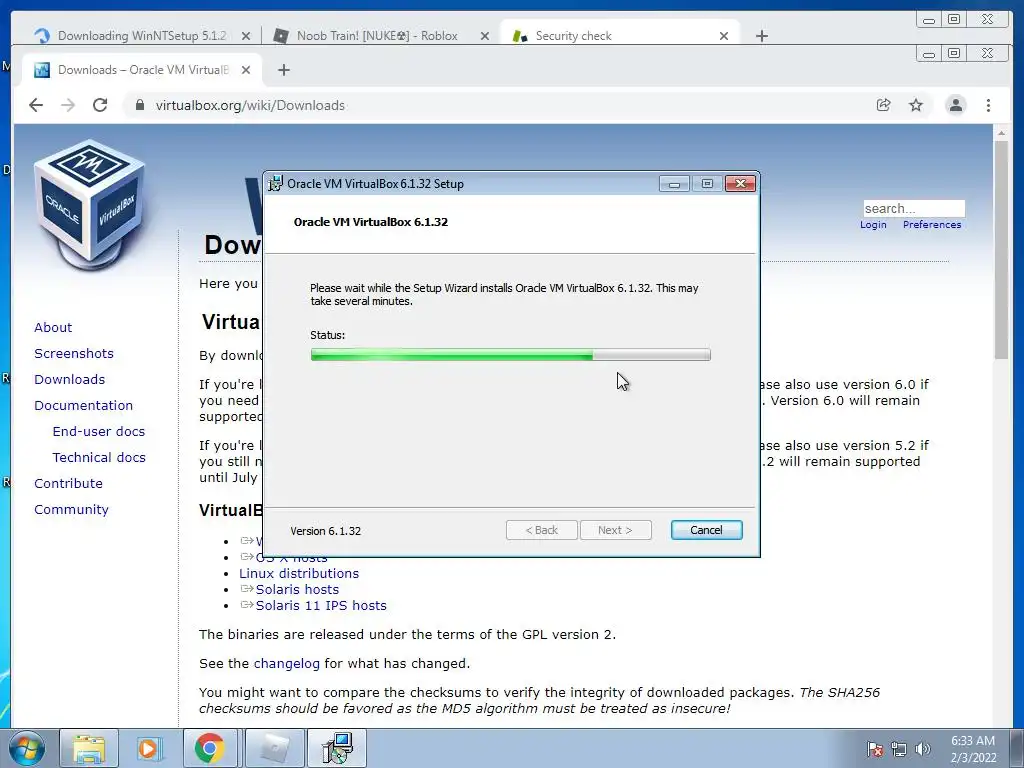Open Windows Explorer from taskbar

pyautogui.click(x=89, y=748)
